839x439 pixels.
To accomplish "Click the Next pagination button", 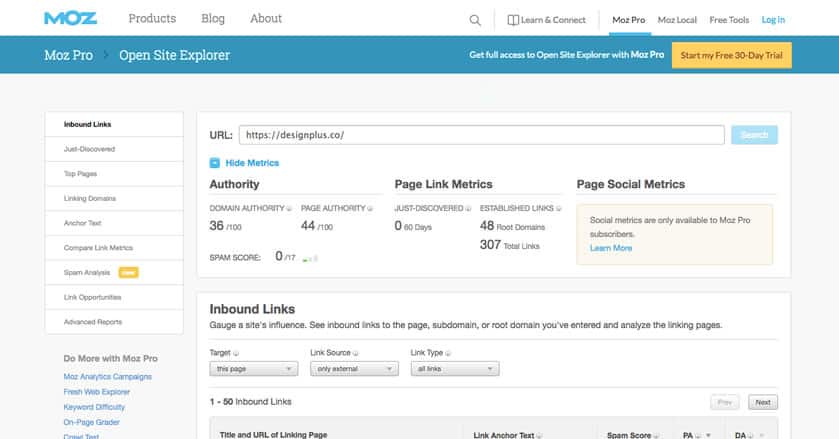I will coord(763,402).
